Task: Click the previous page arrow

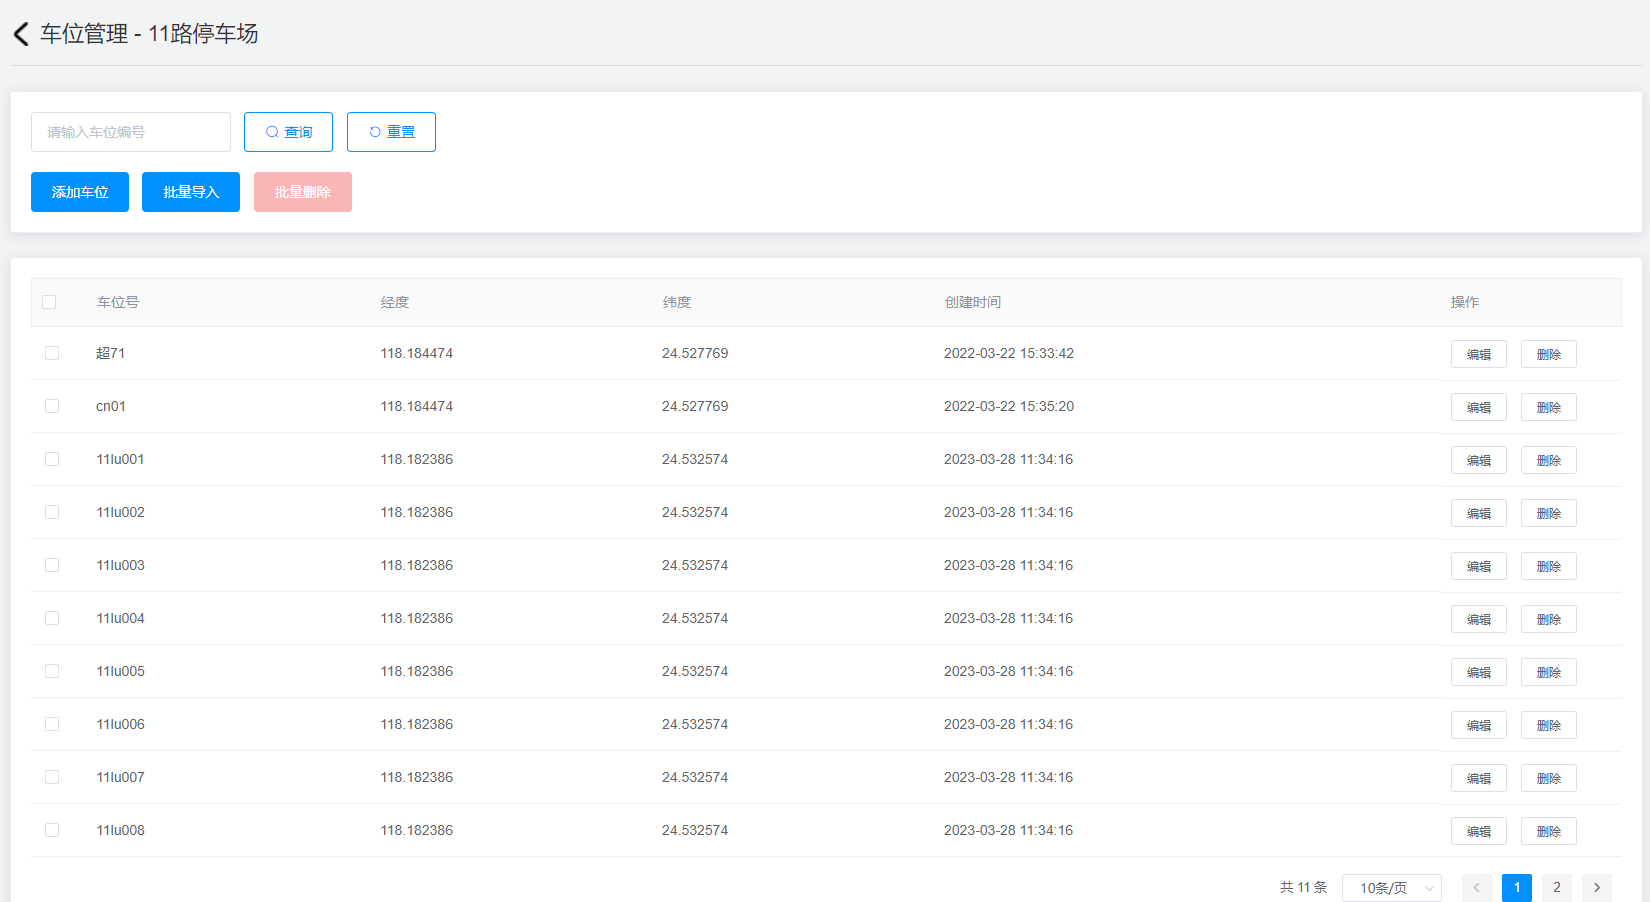Action: pyautogui.click(x=1476, y=887)
